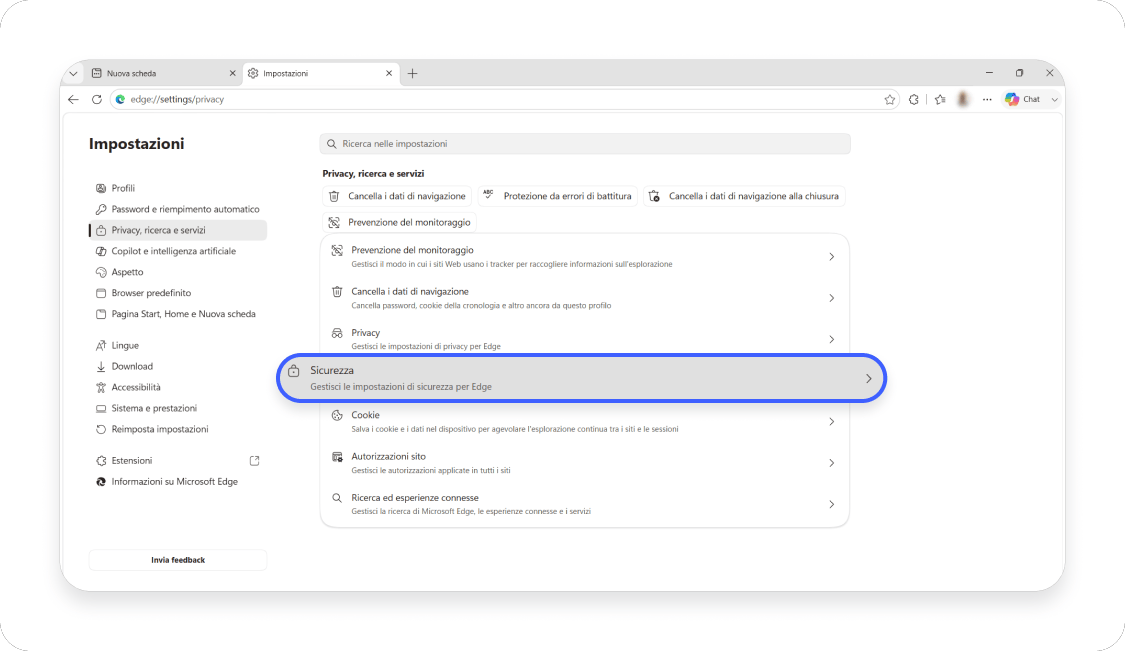Open Copilot Chat button
This screenshot has height=651, width=1125.
click(1022, 99)
